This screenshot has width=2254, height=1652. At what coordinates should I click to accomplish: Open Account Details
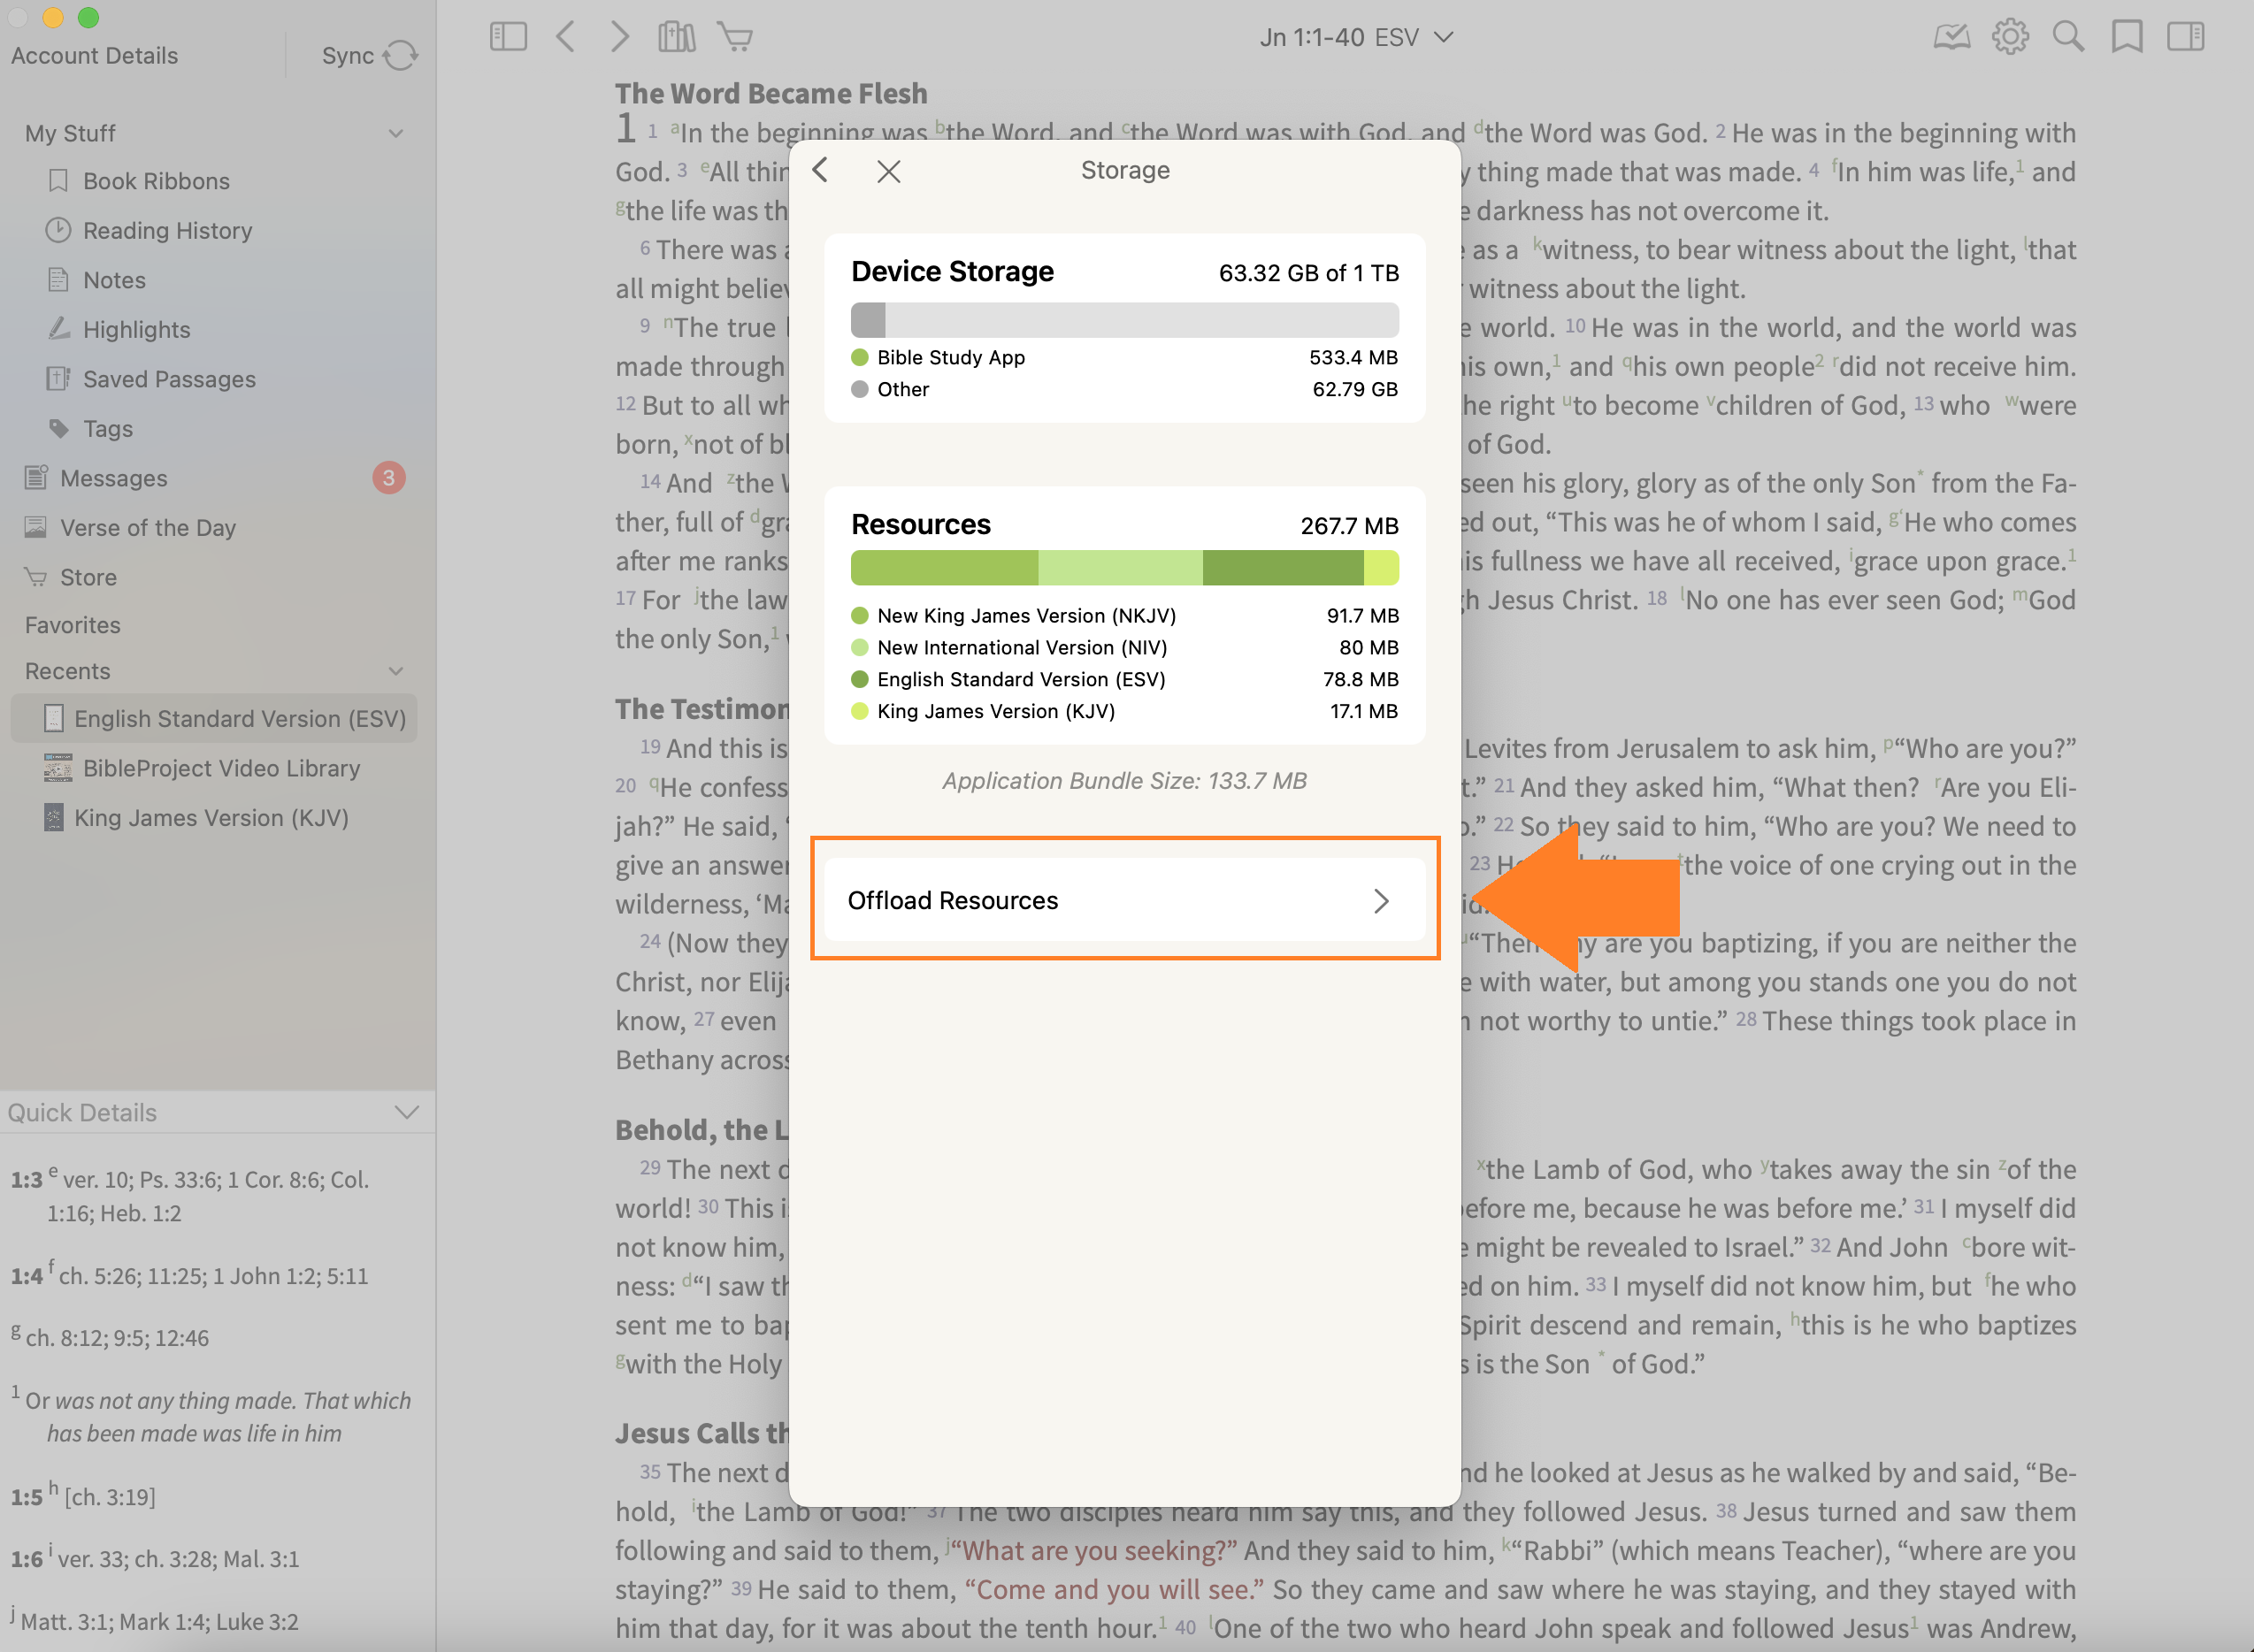(x=95, y=56)
